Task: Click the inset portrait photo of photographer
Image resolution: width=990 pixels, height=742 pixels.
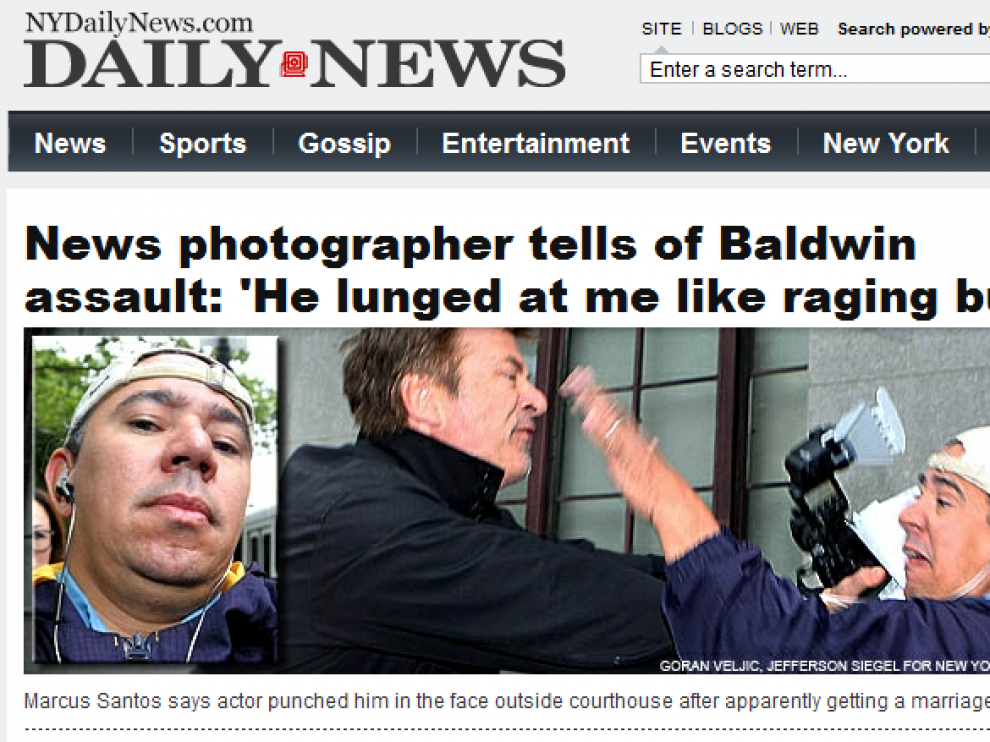Action: tap(155, 500)
